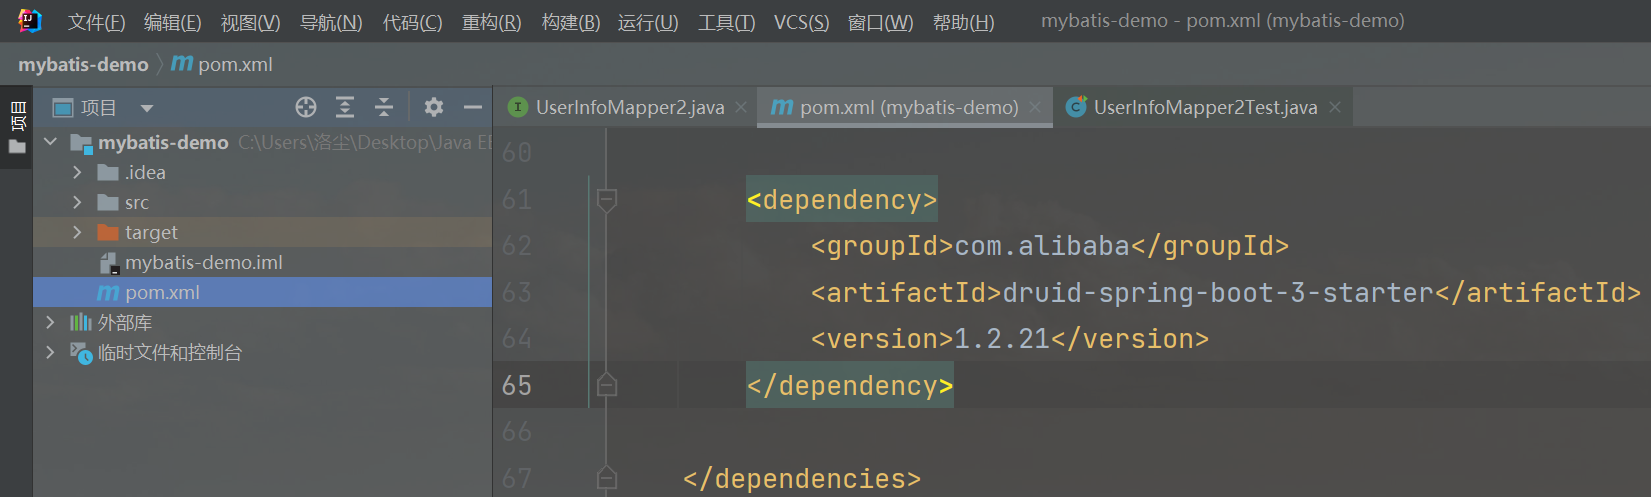The width and height of the screenshot is (1651, 497).
Task: Click pom.xml breadcrumb in navigation bar
Action: (x=222, y=65)
